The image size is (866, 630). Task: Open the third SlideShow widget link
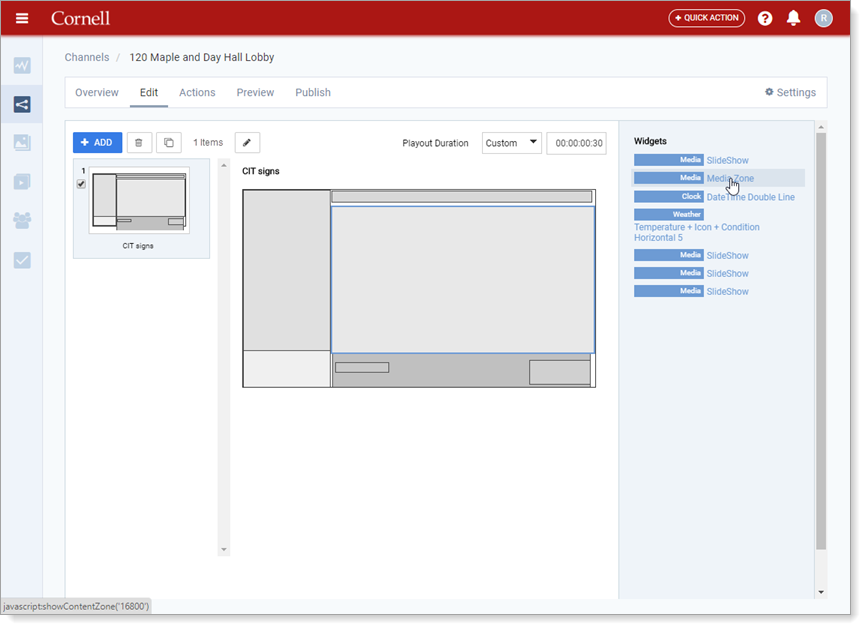click(727, 273)
